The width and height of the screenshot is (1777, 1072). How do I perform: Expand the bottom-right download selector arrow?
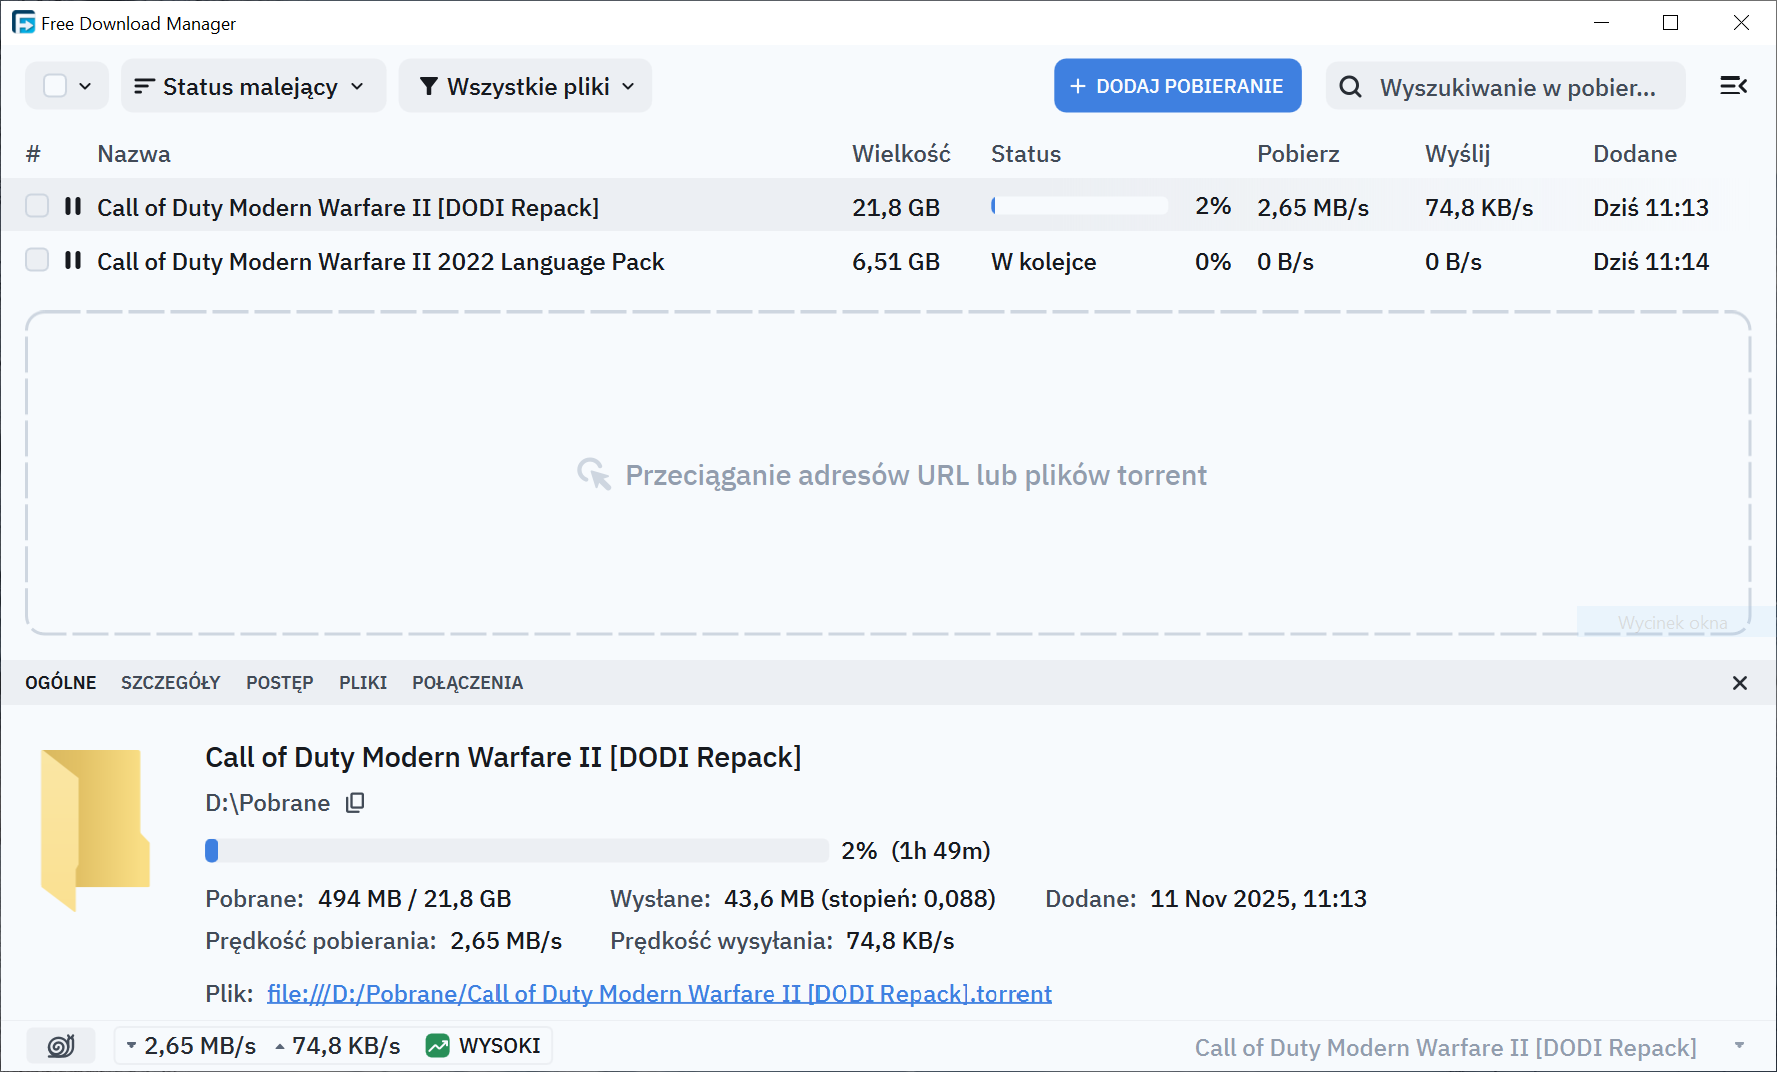[x=1739, y=1046]
